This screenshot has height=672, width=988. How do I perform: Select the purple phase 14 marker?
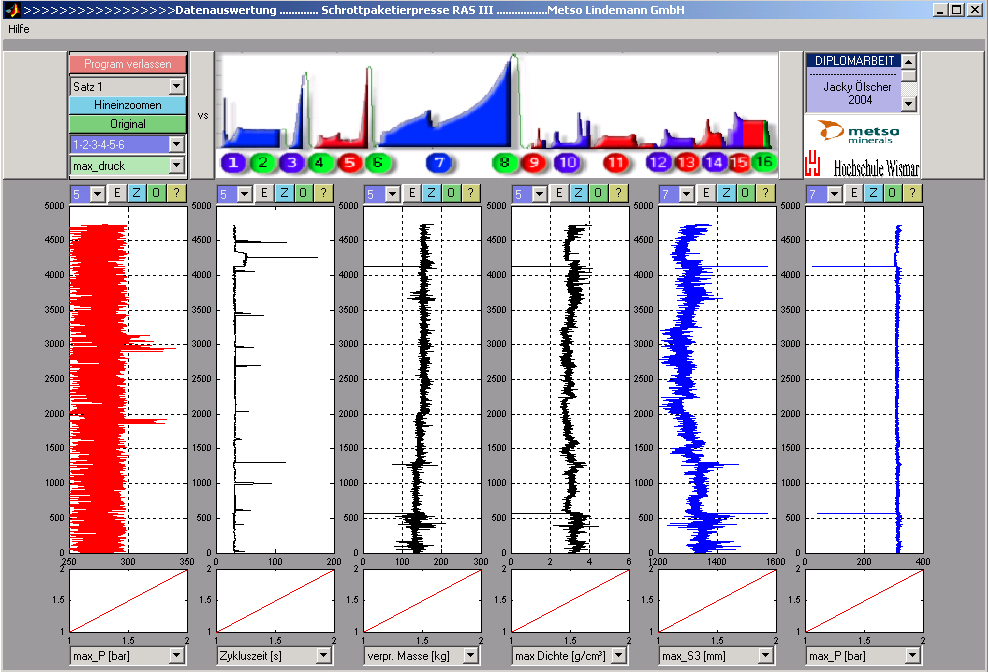(x=714, y=162)
